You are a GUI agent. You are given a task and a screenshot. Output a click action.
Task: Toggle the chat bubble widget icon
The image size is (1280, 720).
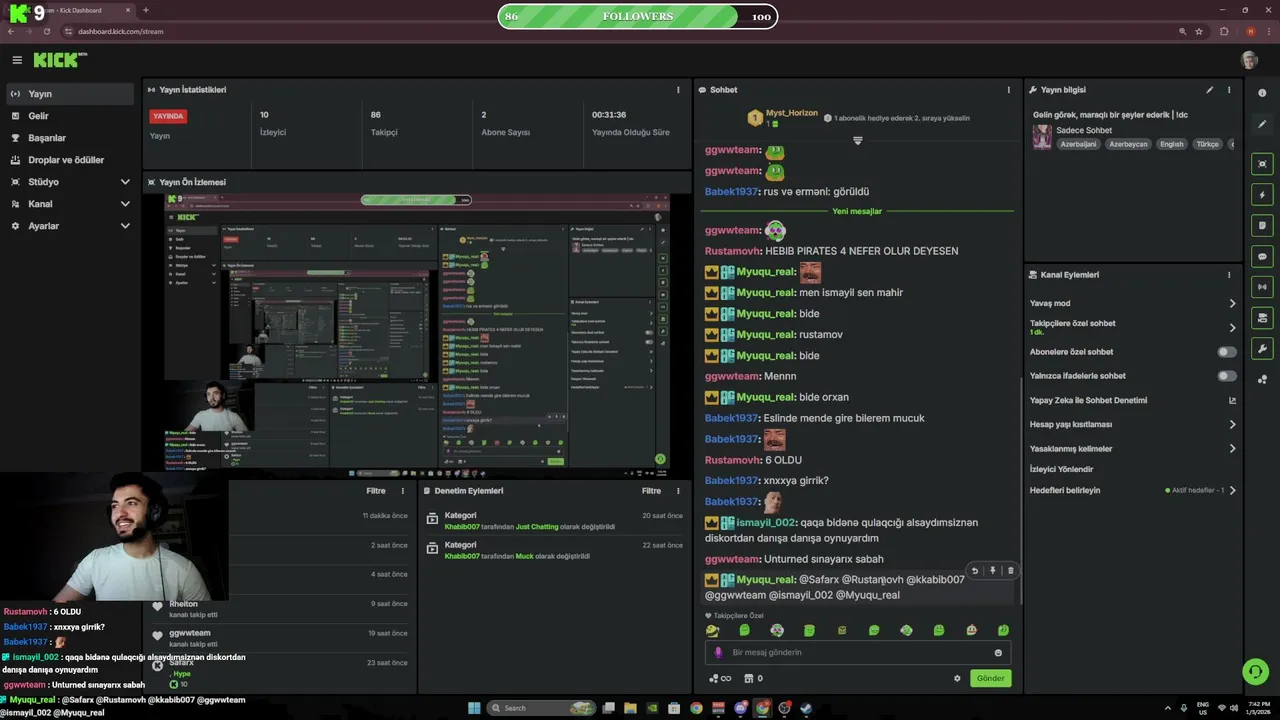coord(1262,257)
